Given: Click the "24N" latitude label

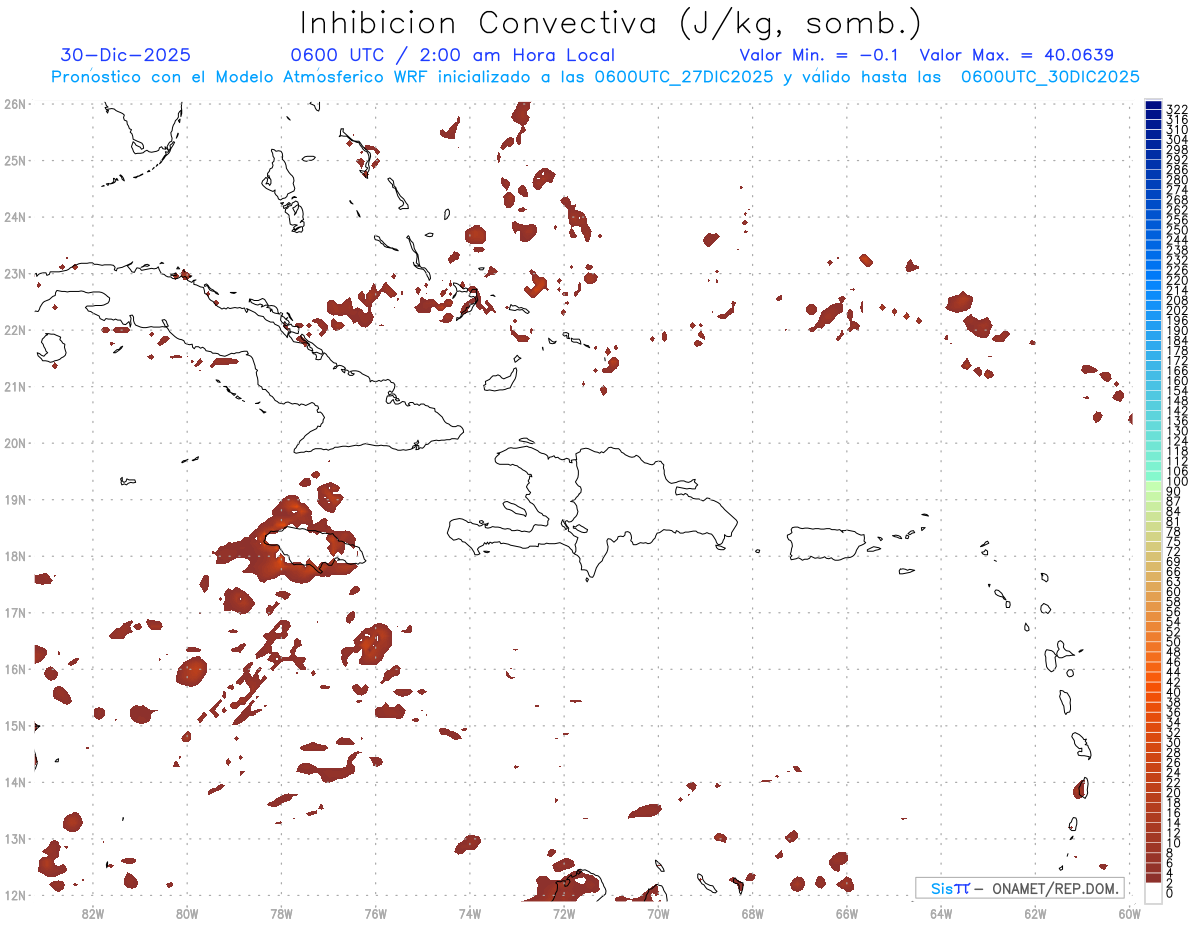Looking at the screenshot, I should [x=15, y=217].
